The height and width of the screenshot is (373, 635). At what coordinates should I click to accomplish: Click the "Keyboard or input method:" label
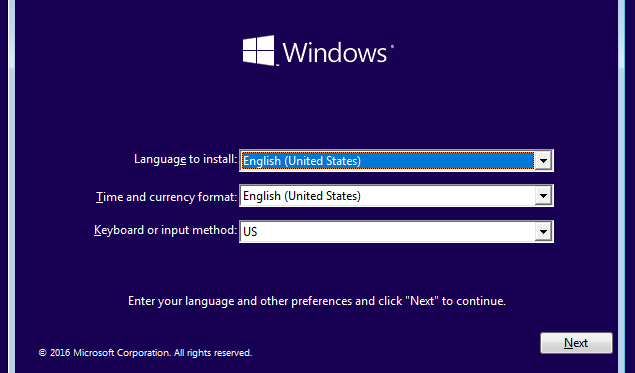coord(165,230)
